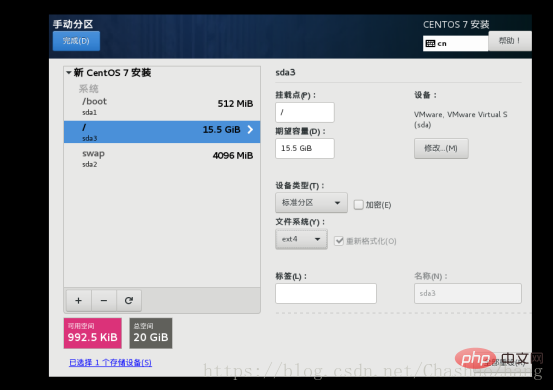Image resolution: width=554 pixels, height=391 pixels.
Task: Open the ext4 file system dropdown
Action: [x=301, y=239]
